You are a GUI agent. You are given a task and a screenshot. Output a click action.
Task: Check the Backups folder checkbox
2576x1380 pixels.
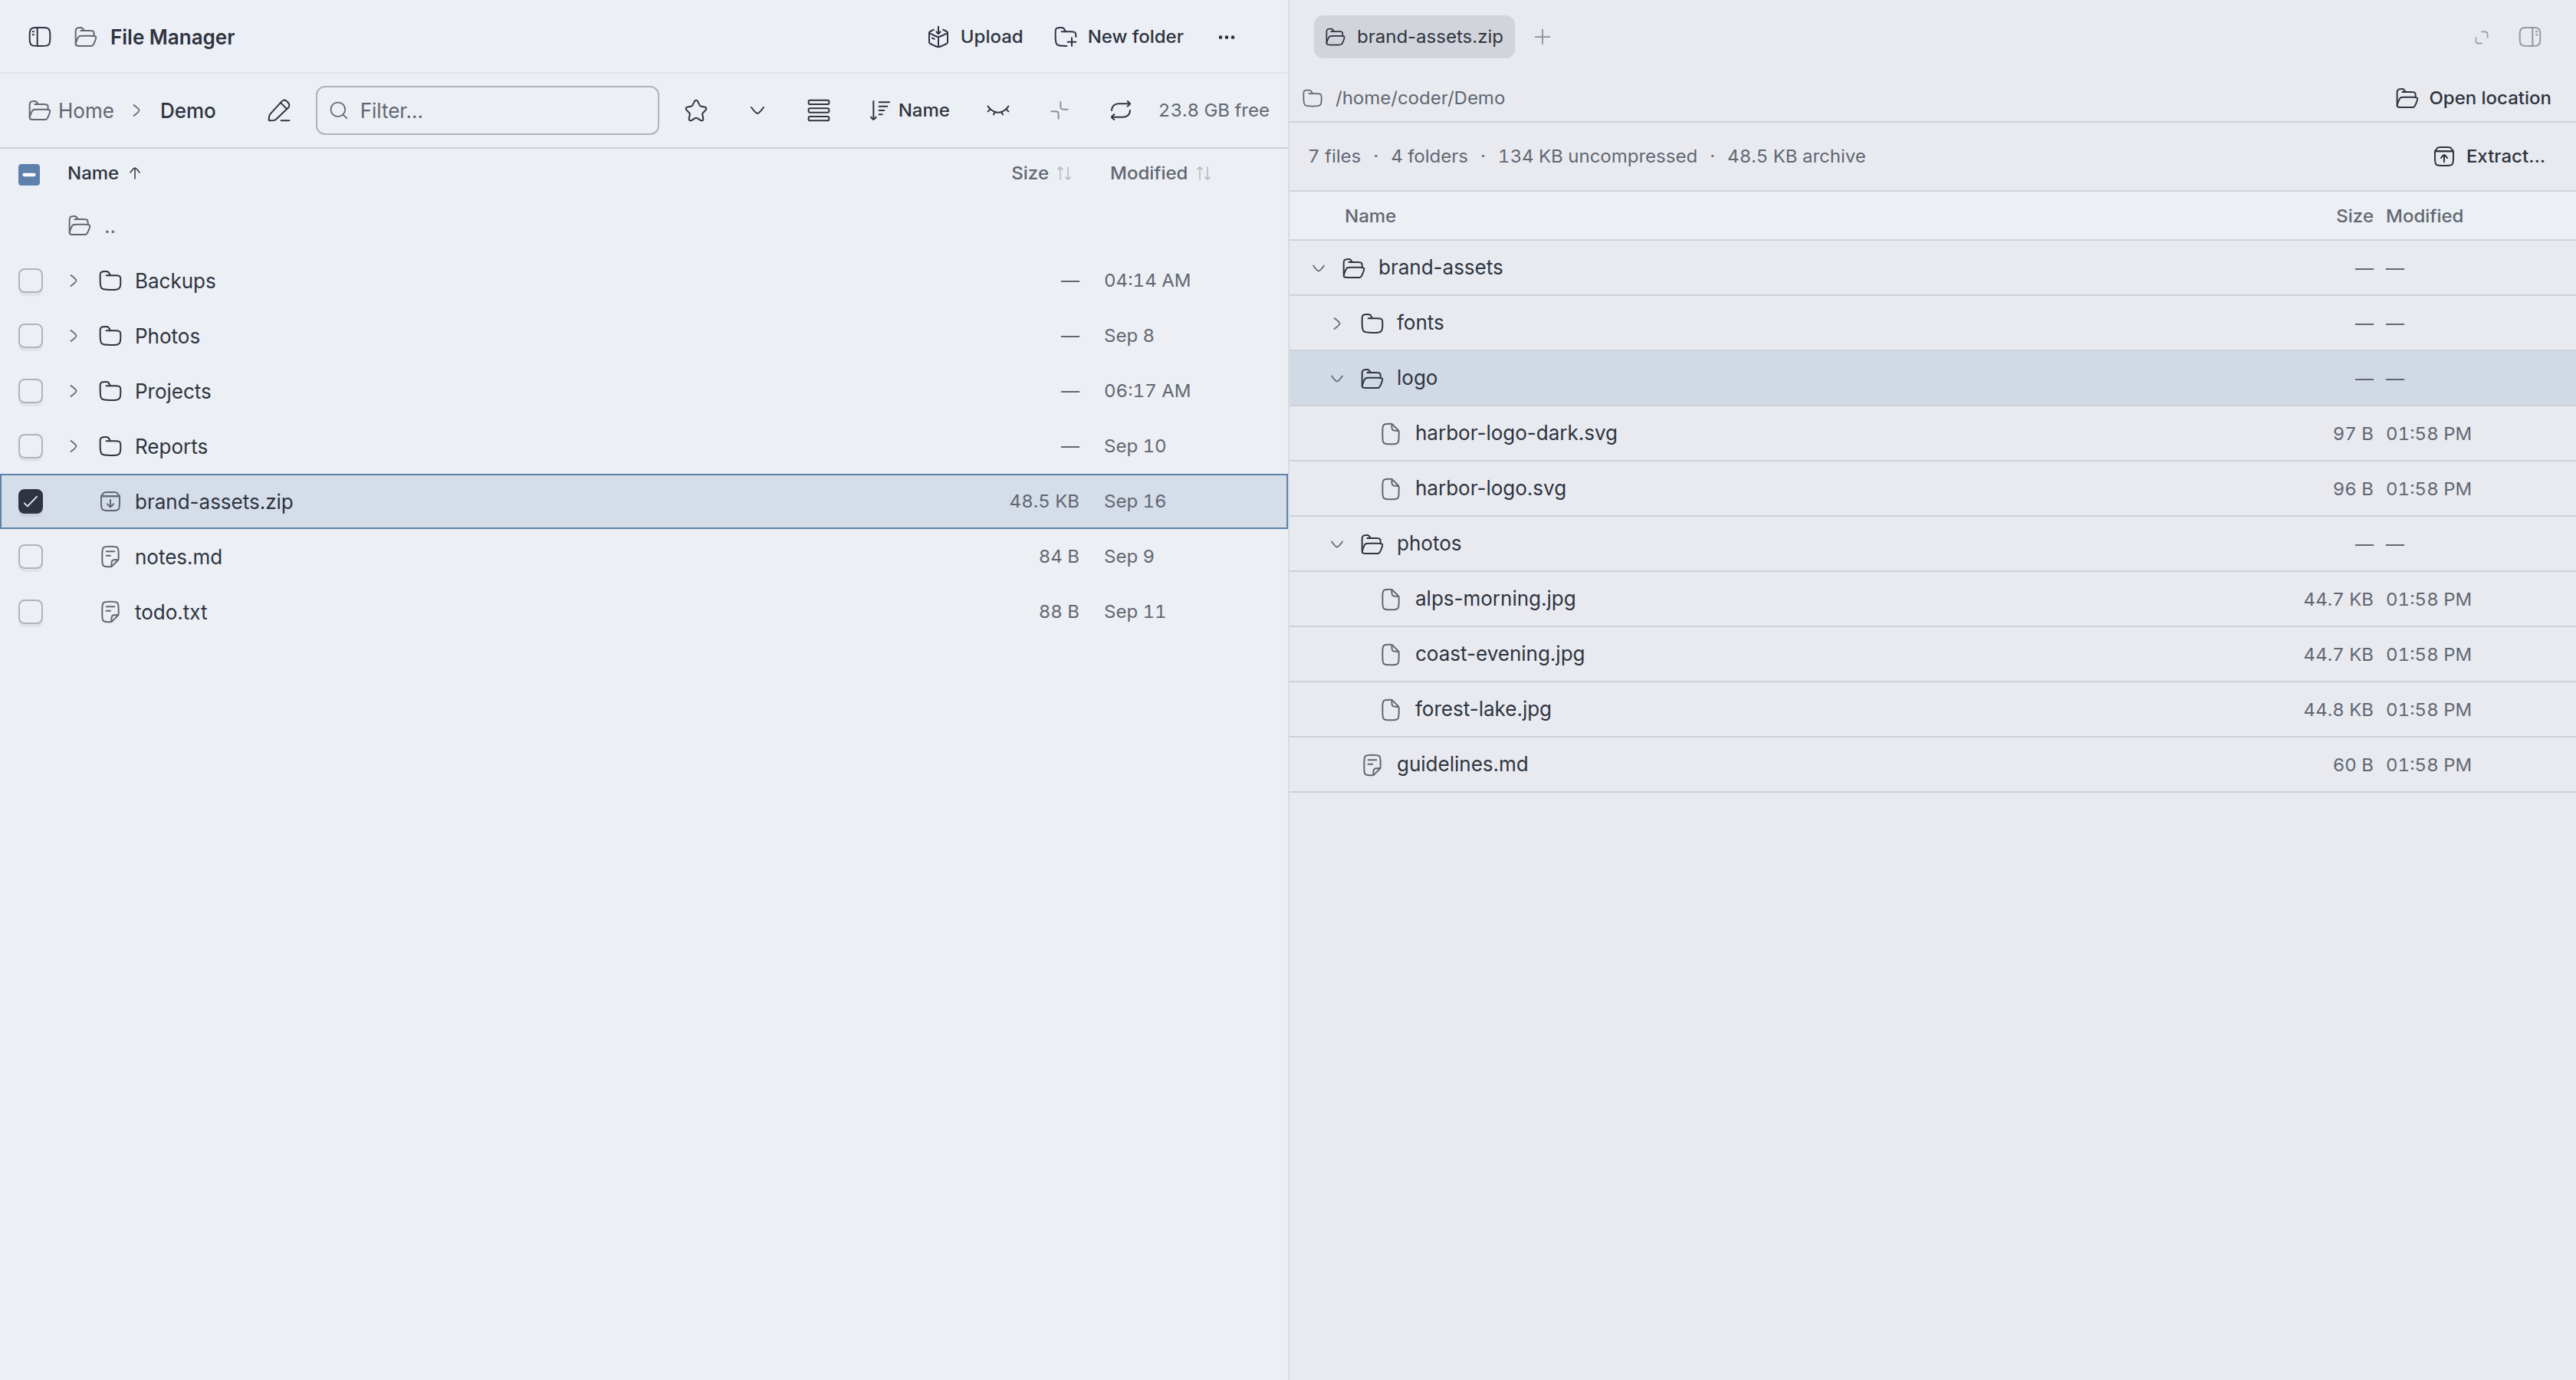pos(31,281)
